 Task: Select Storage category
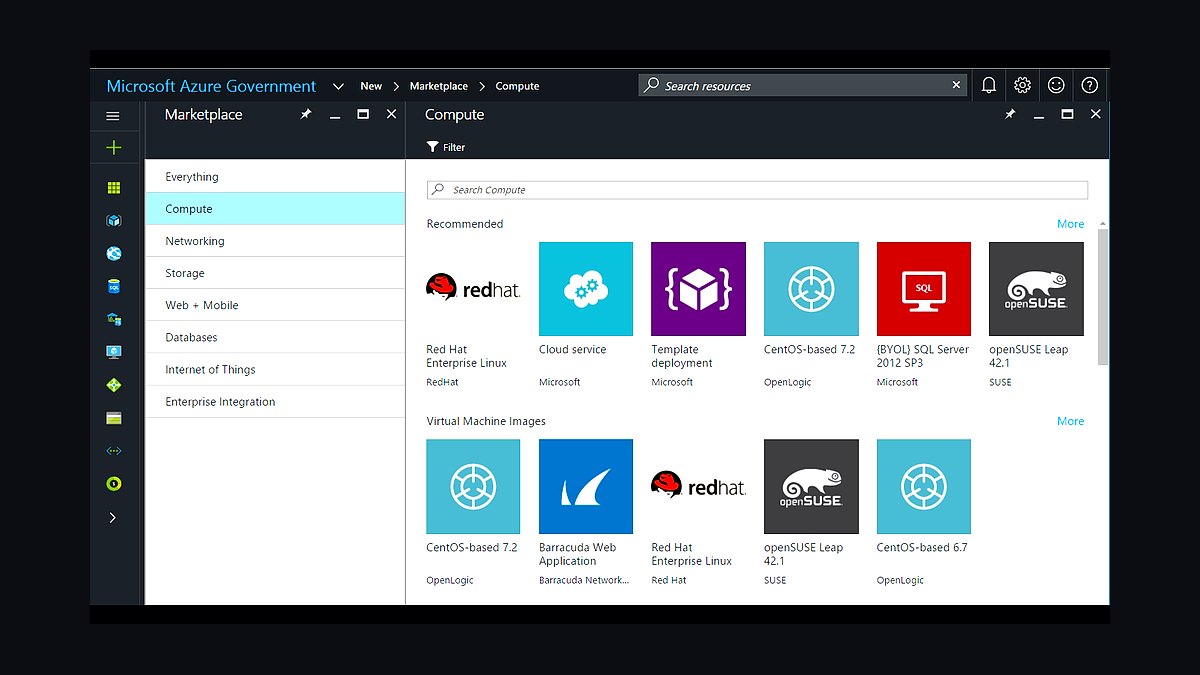coord(275,273)
